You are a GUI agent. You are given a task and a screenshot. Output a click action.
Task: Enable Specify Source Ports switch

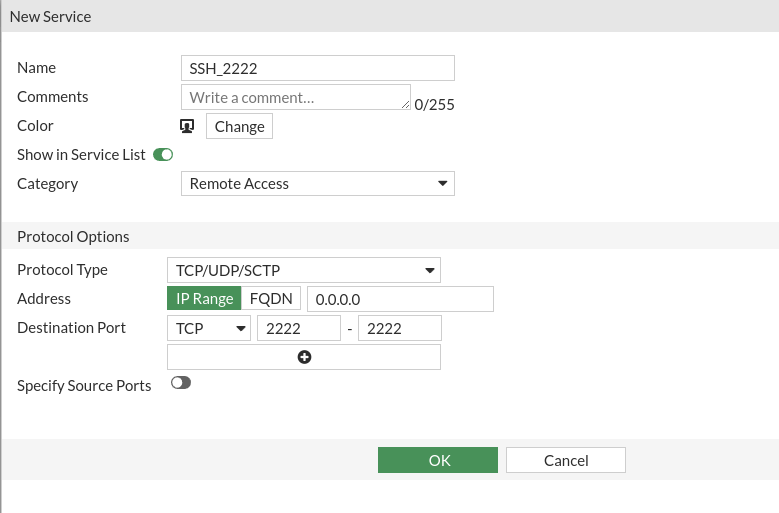181,382
